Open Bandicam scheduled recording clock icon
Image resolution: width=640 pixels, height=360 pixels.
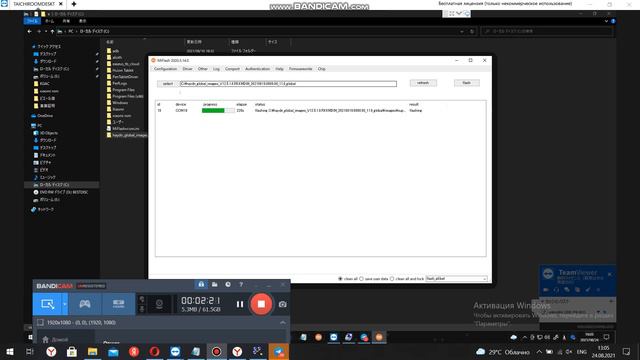point(228,284)
